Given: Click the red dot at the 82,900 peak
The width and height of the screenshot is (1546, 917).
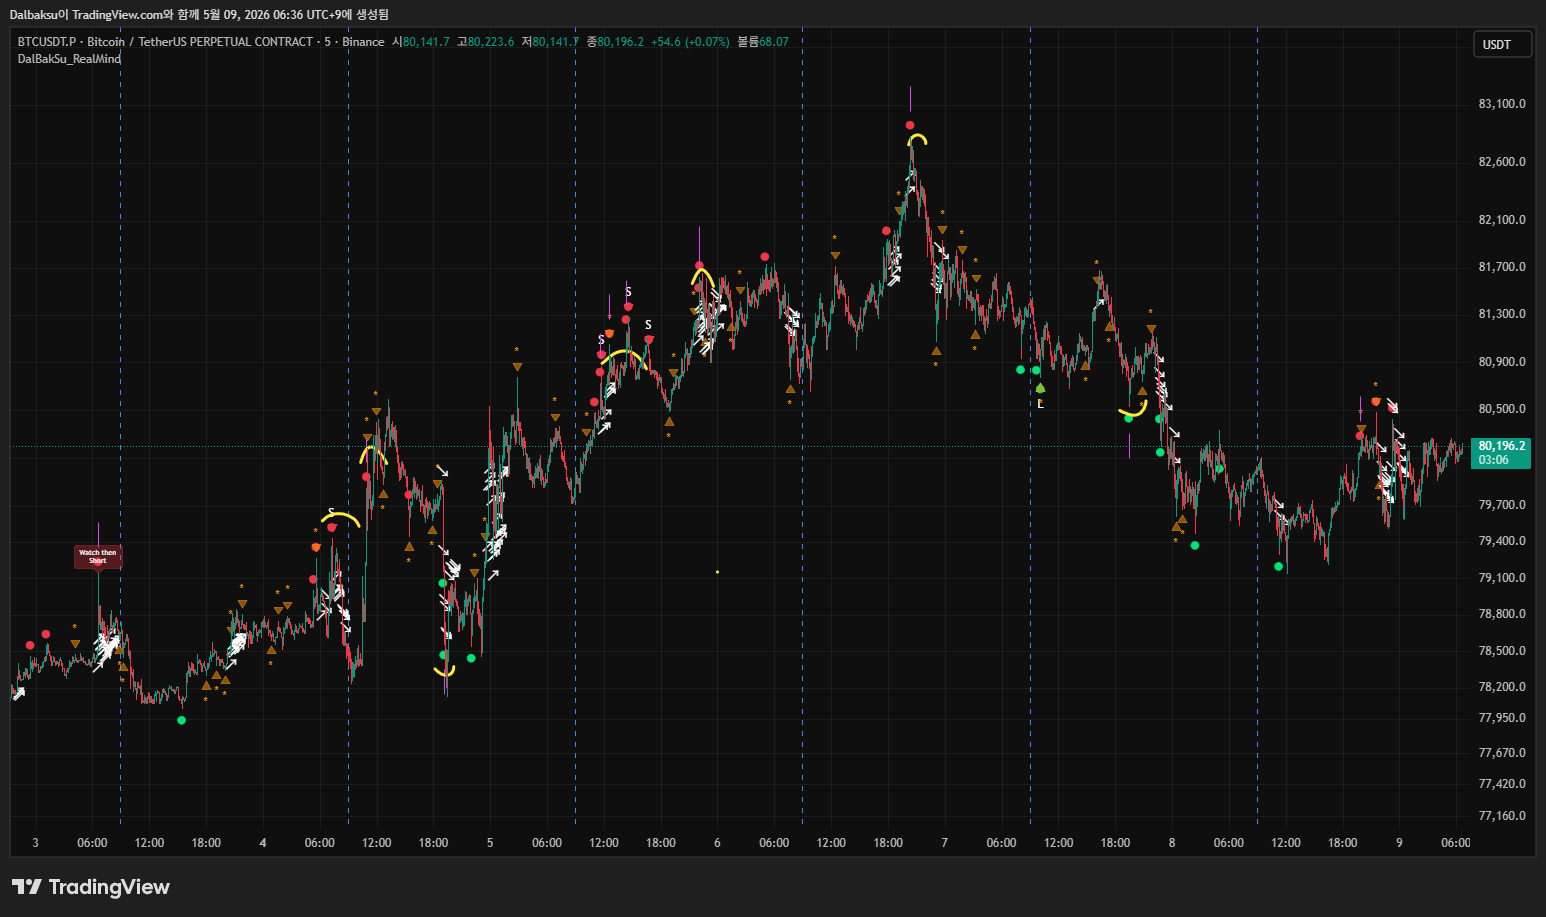Looking at the screenshot, I should (x=910, y=126).
